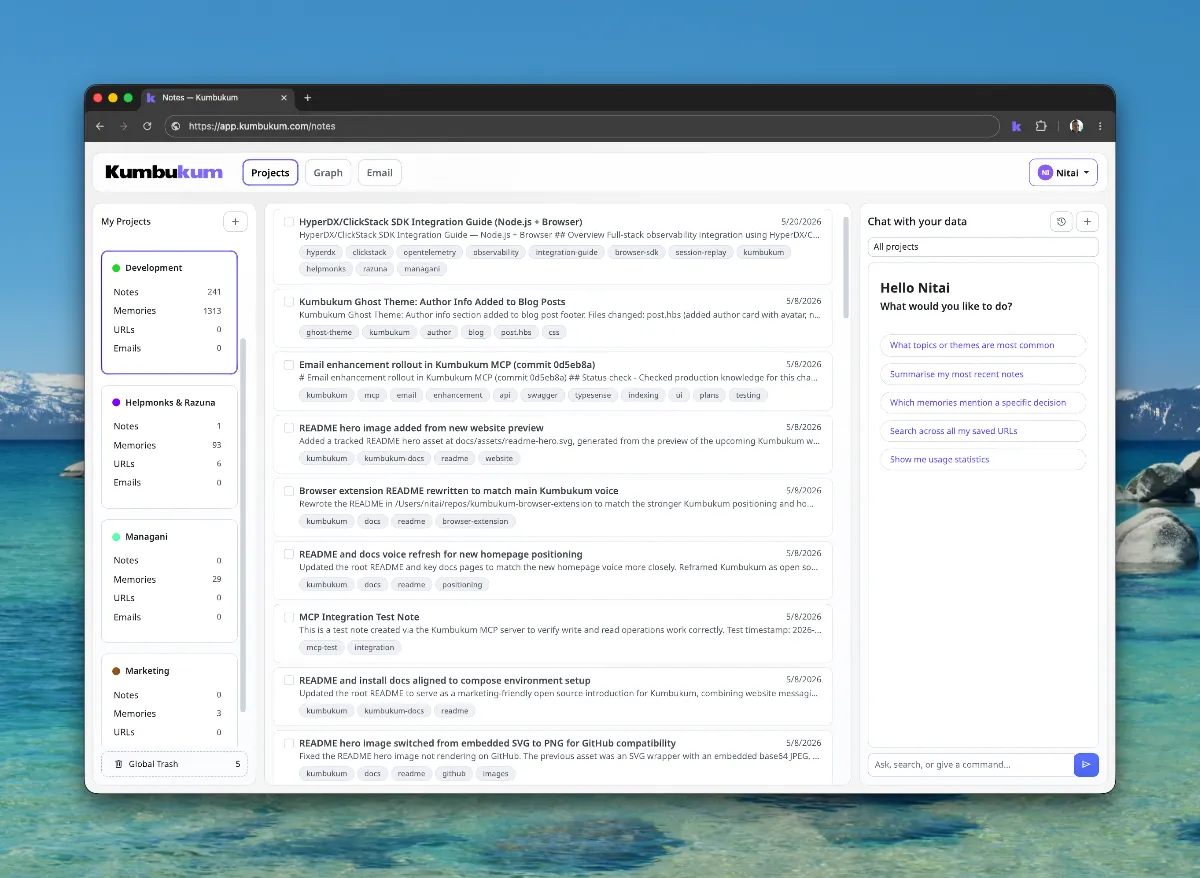Open browser profile avatar

point(1076,126)
